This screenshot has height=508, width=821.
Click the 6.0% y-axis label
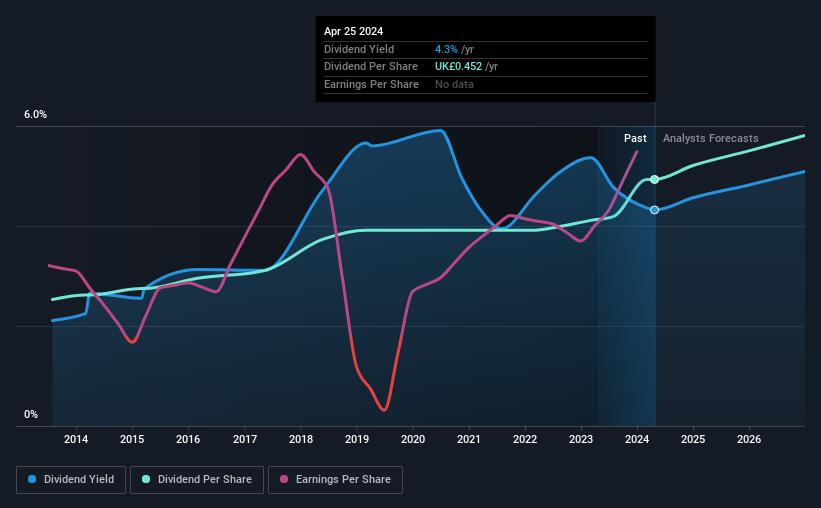[x=35, y=115]
